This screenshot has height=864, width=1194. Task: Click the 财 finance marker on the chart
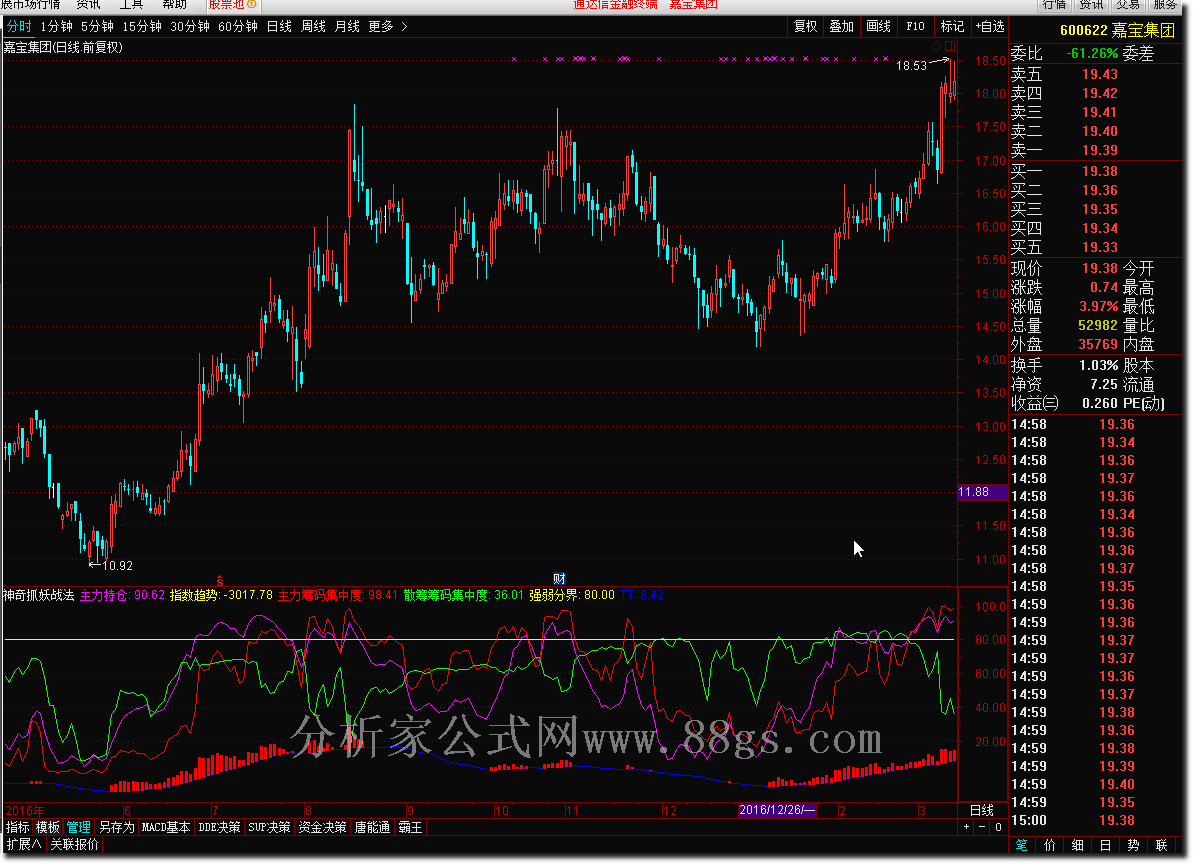[x=559, y=579]
